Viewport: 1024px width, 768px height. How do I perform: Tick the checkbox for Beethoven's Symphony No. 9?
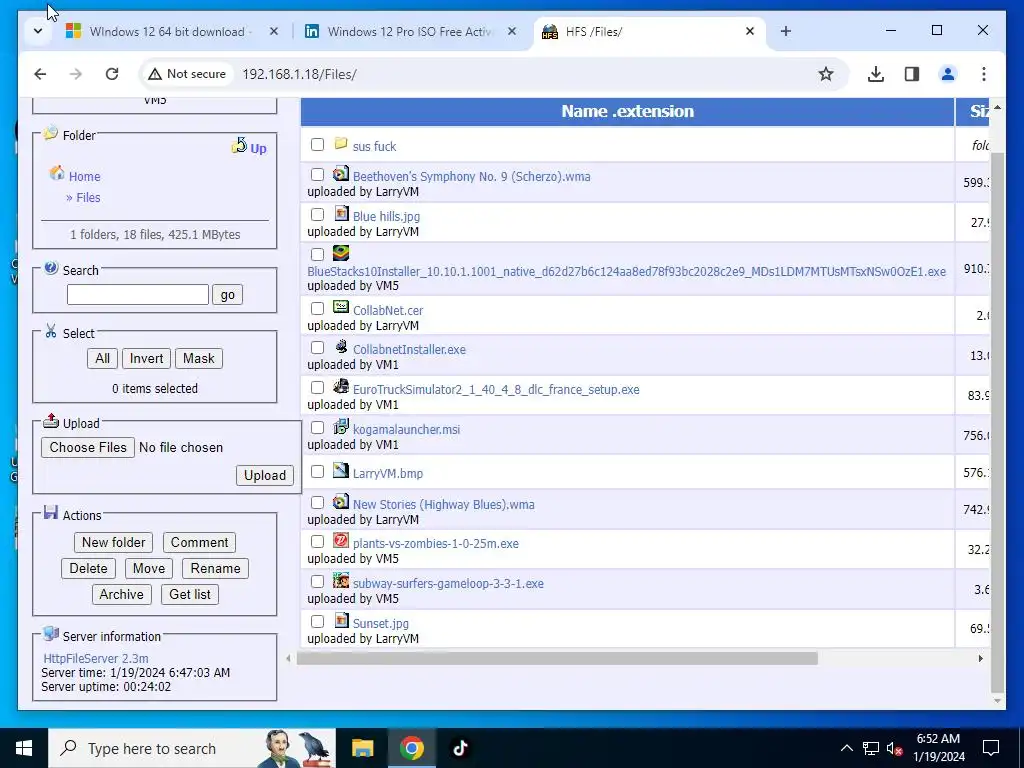pyautogui.click(x=317, y=174)
